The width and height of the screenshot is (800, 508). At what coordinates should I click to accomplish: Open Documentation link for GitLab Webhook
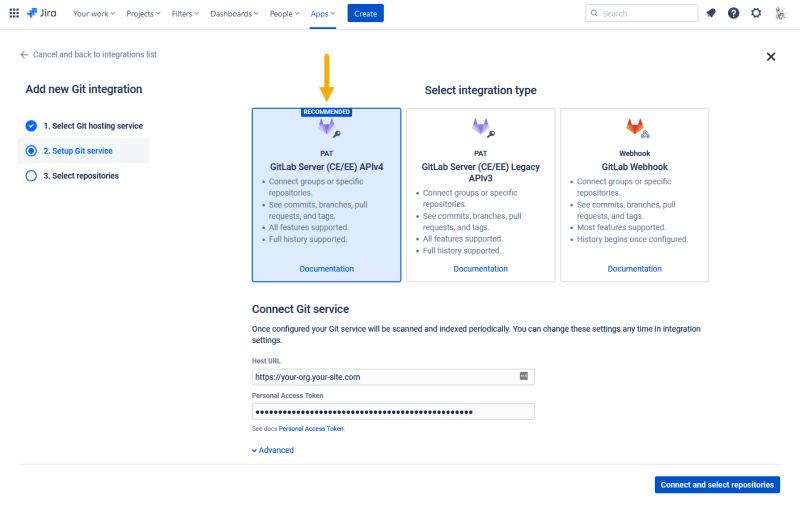[x=635, y=269]
